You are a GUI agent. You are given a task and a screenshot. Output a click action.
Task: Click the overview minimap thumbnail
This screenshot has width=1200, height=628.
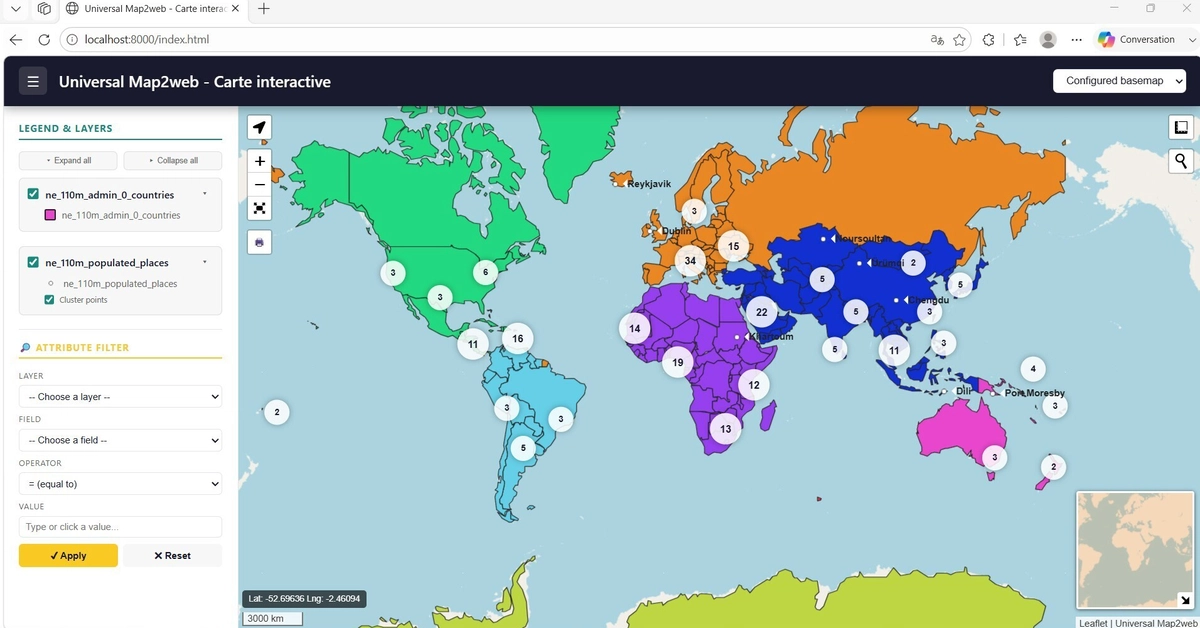coord(1134,549)
